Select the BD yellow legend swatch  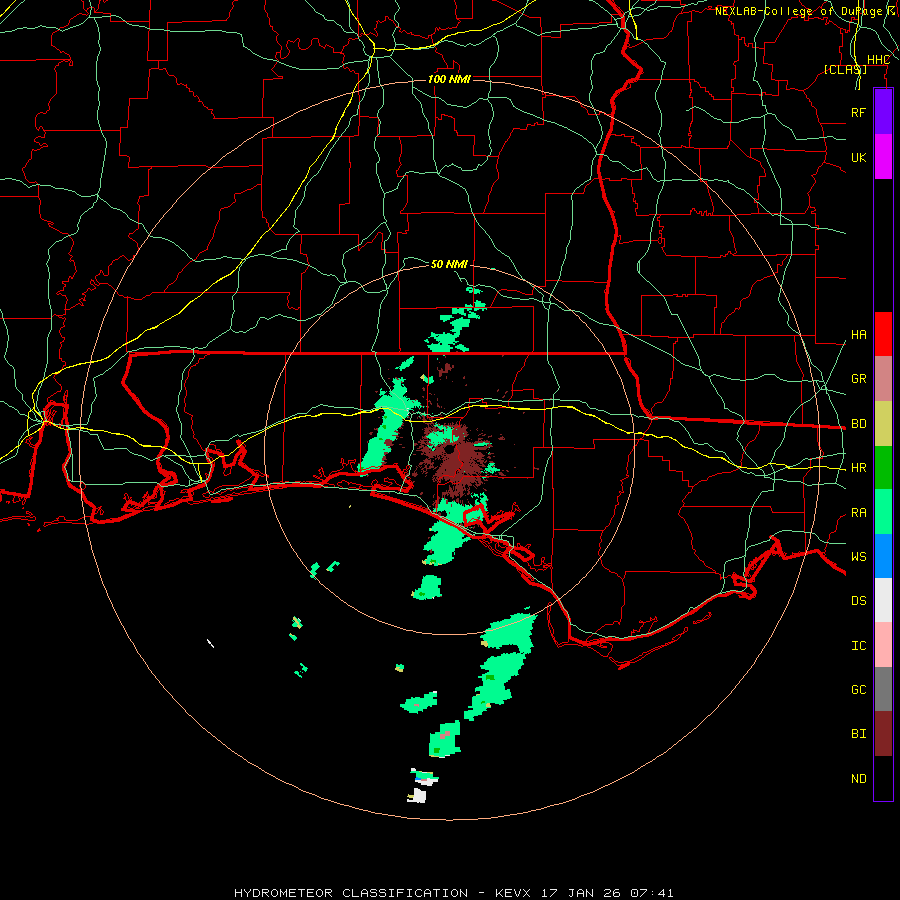[x=883, y=424]
